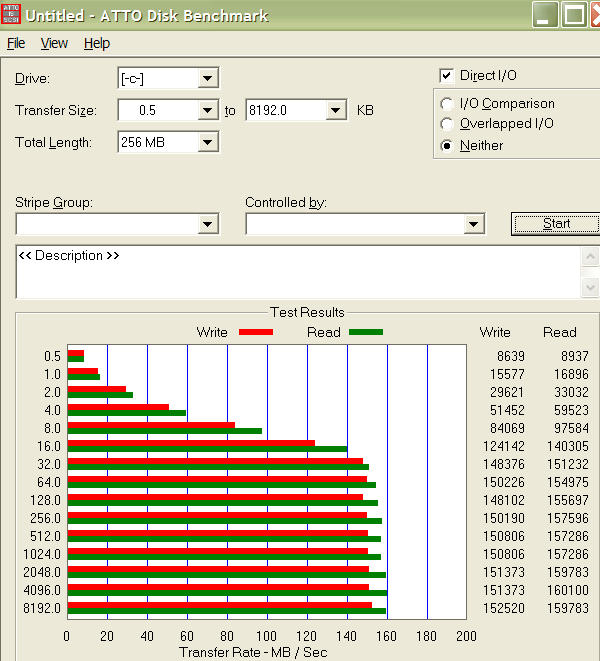Image resolution: width=600 pixels, height=661 pixels.
Task: Click the green Read legend swatch
Action: point(365,332)
